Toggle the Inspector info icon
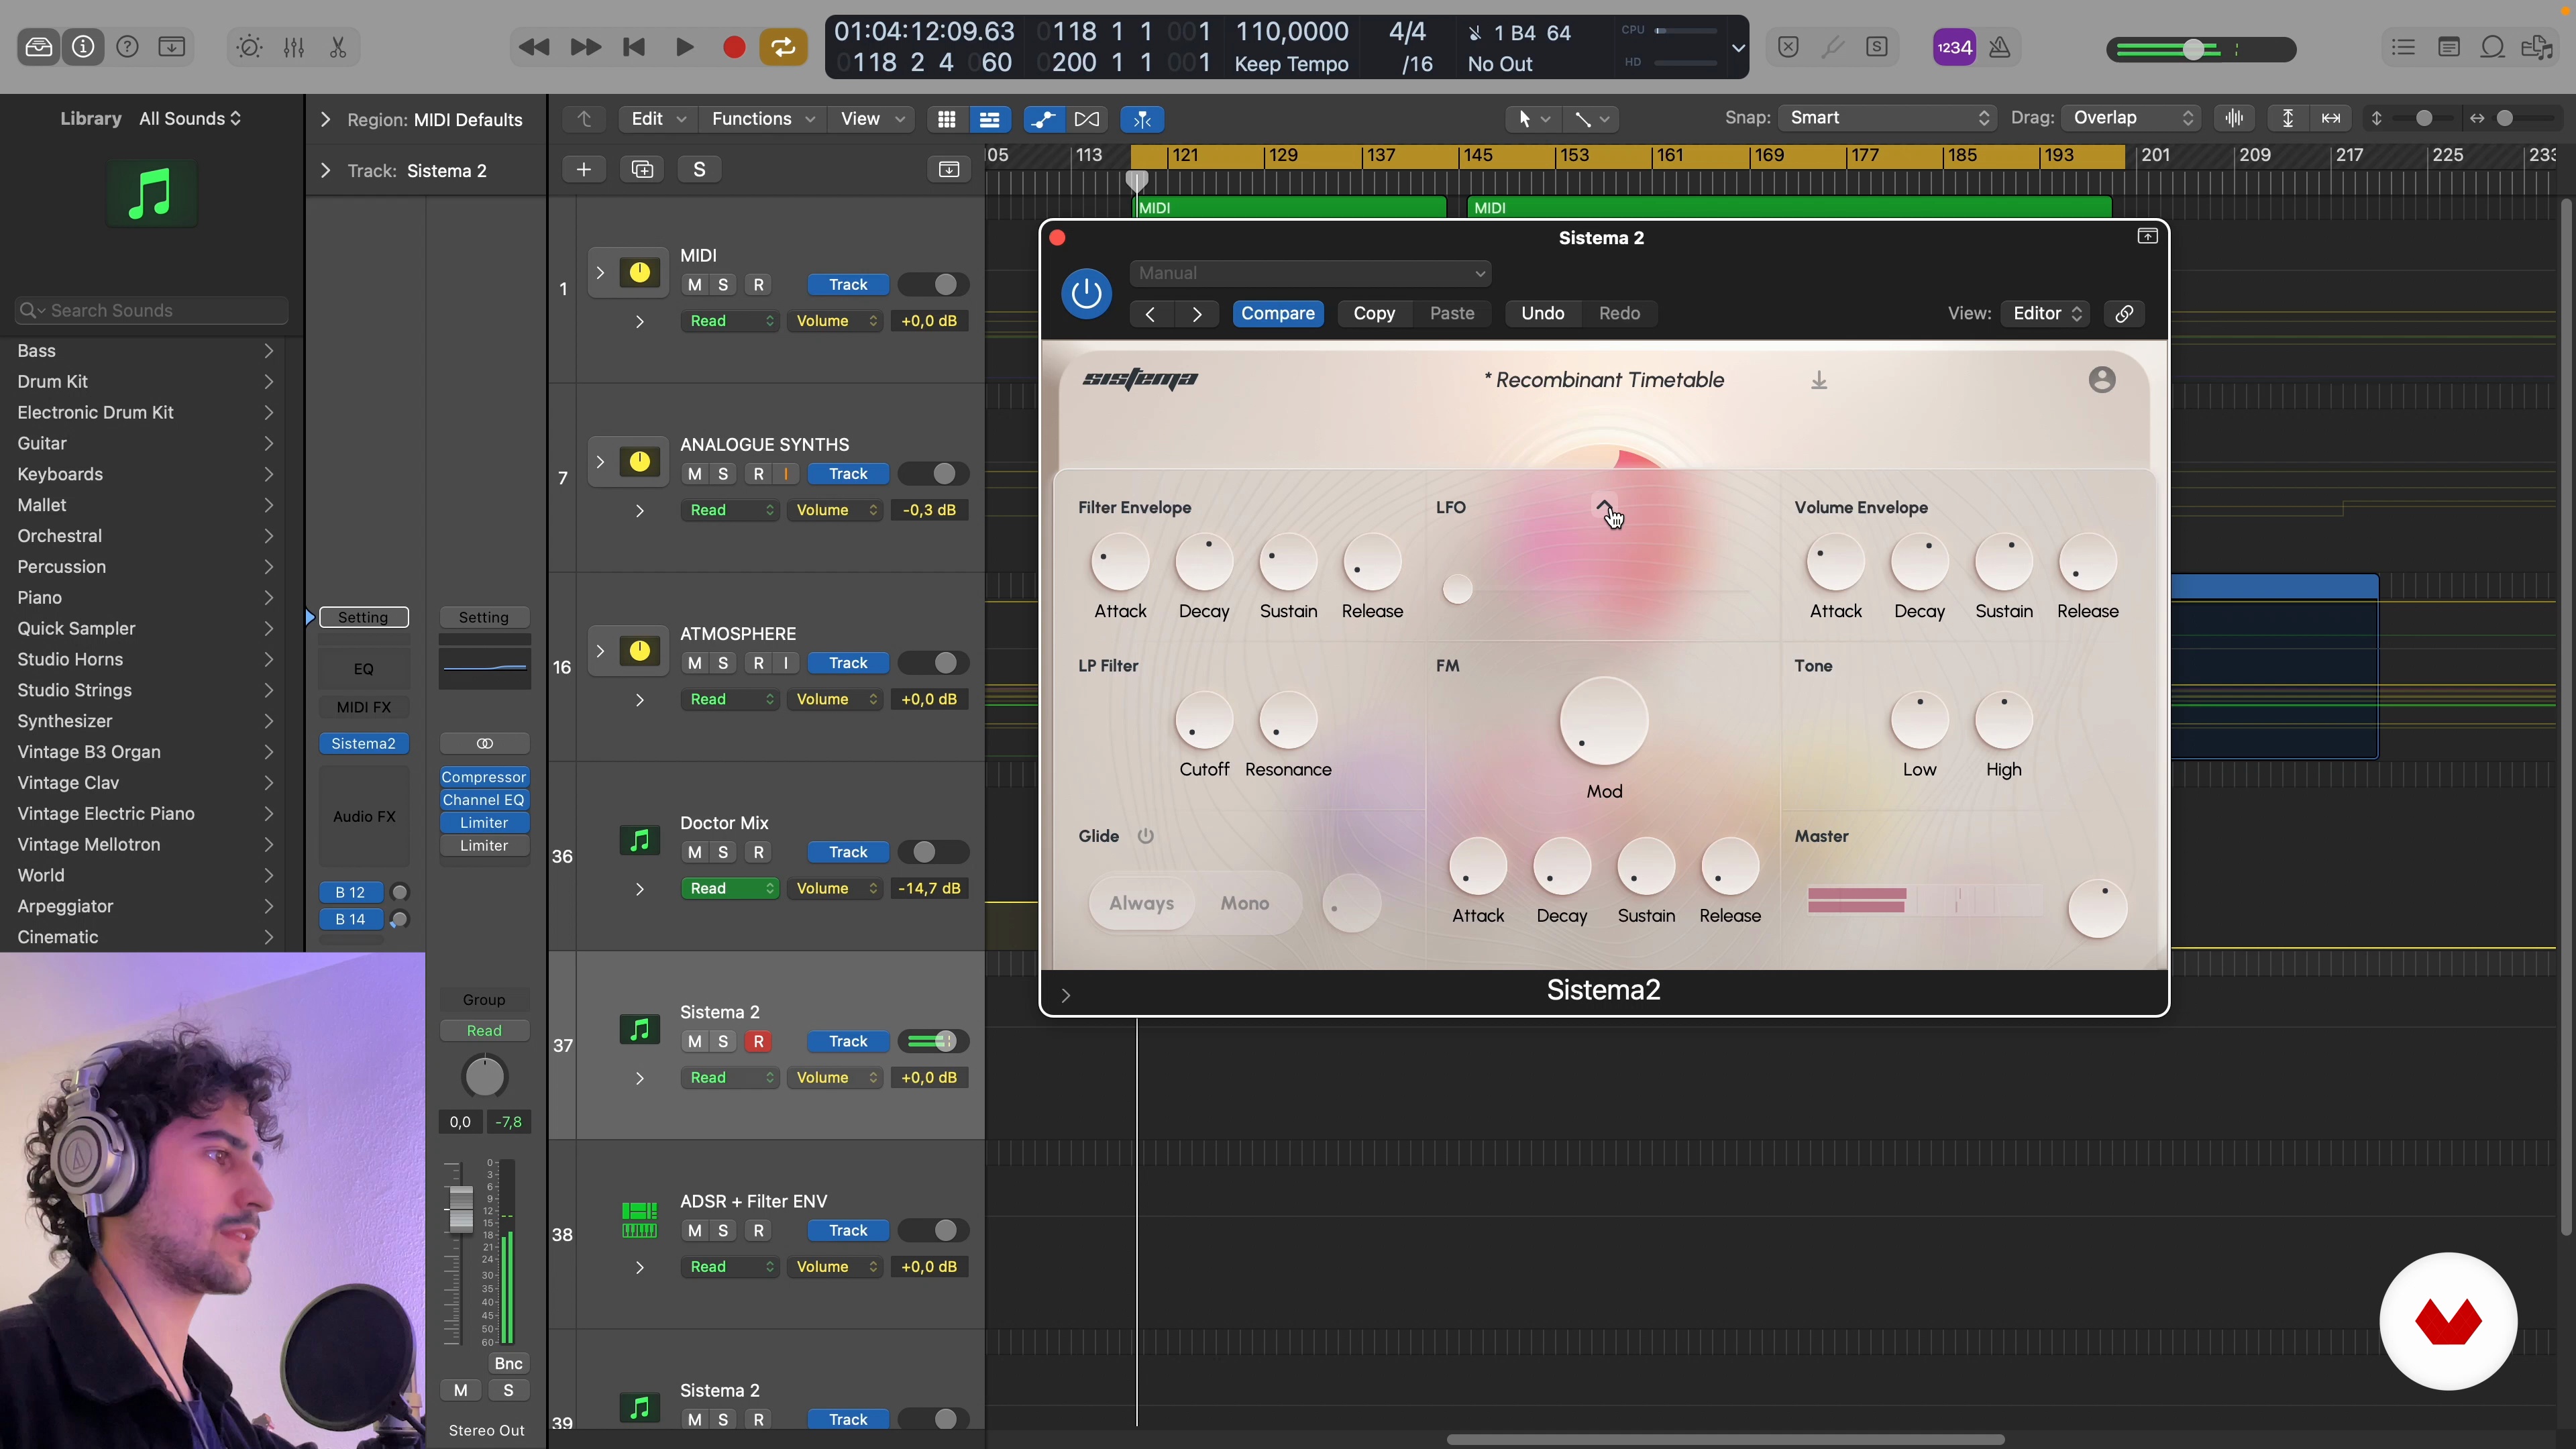 [83, 47]
